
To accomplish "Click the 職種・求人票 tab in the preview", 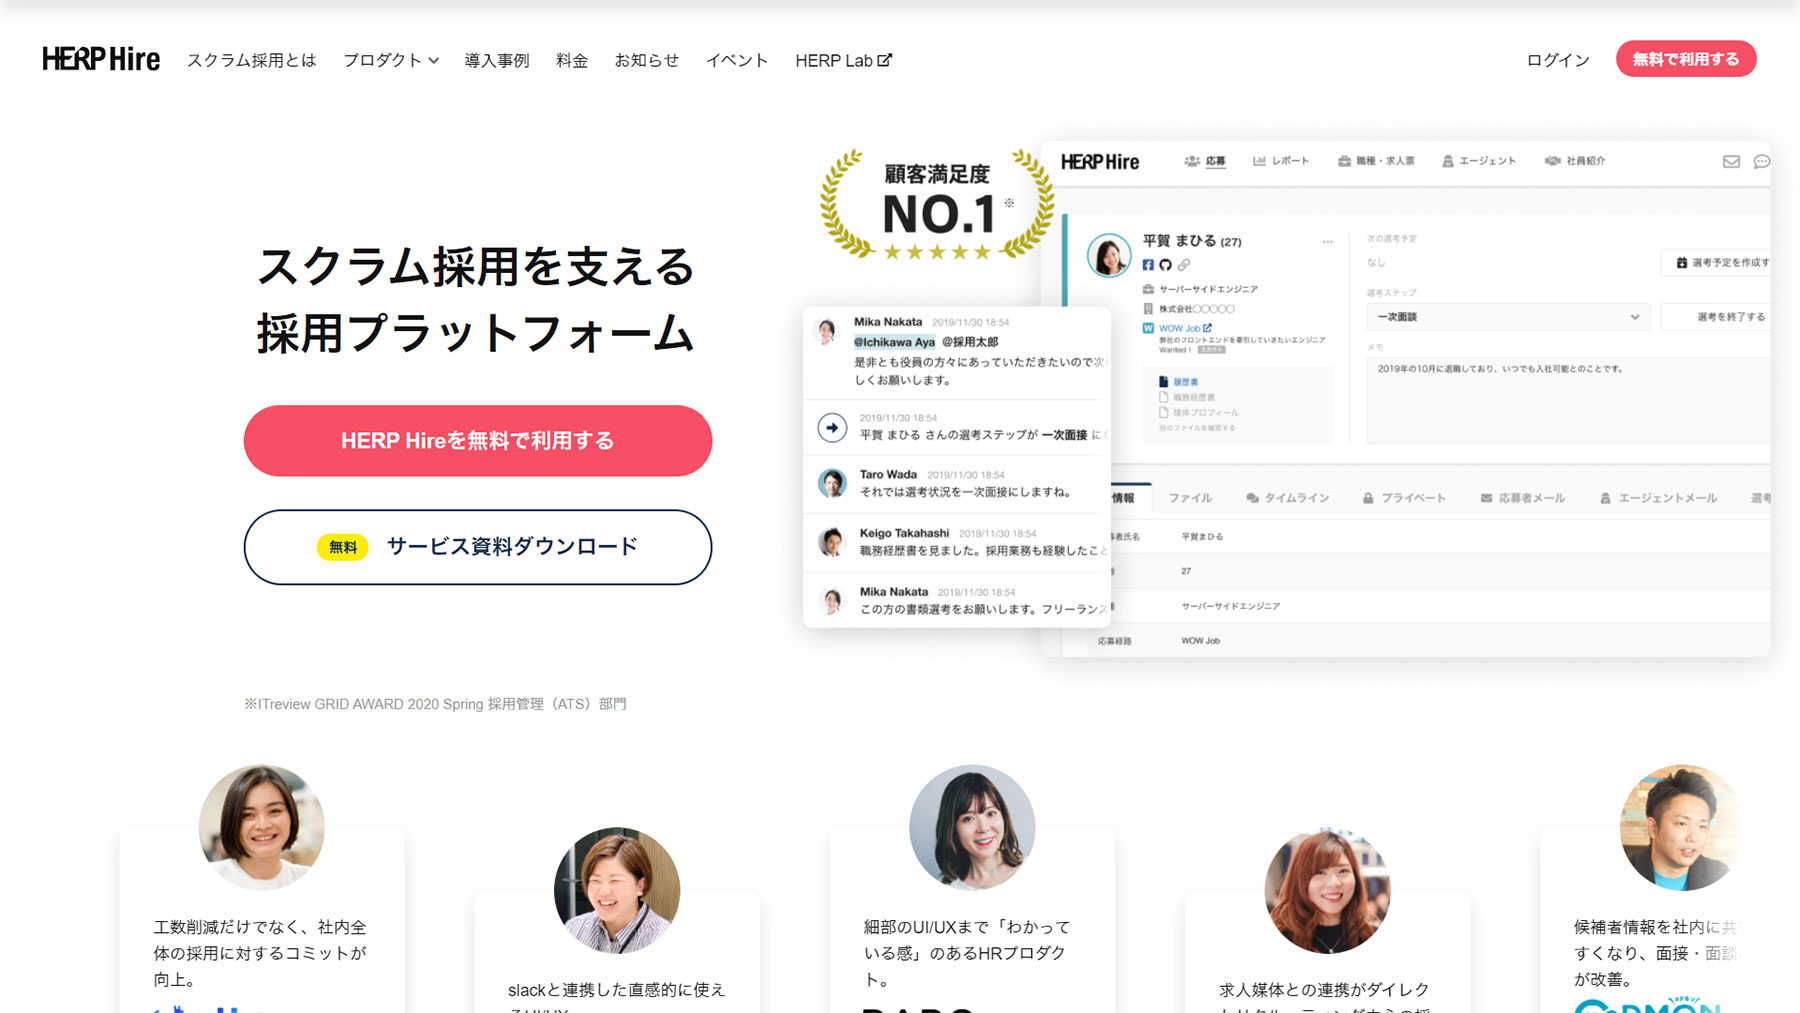I will (1376, 161).
